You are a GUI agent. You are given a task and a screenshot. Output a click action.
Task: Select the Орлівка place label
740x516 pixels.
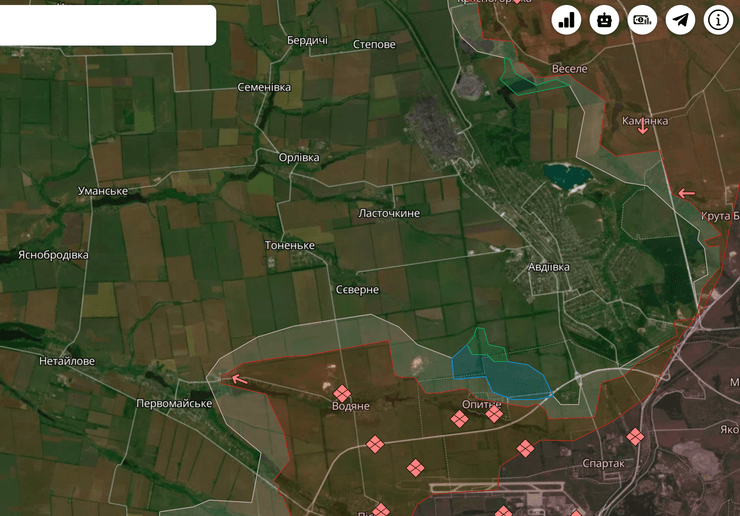pos(299,158)
